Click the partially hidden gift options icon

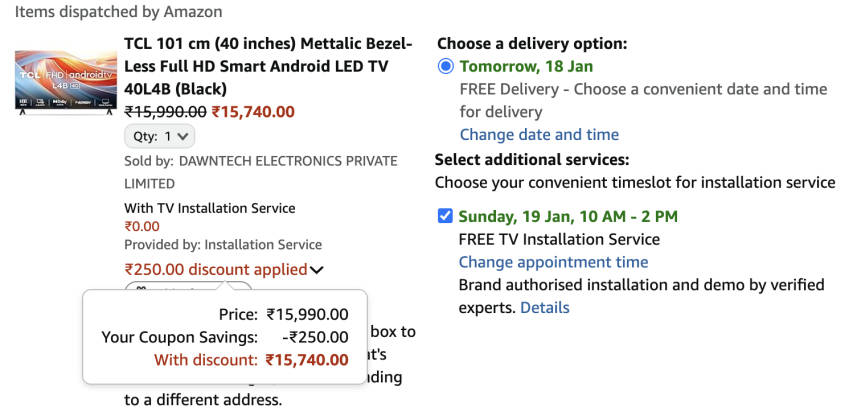140,288
